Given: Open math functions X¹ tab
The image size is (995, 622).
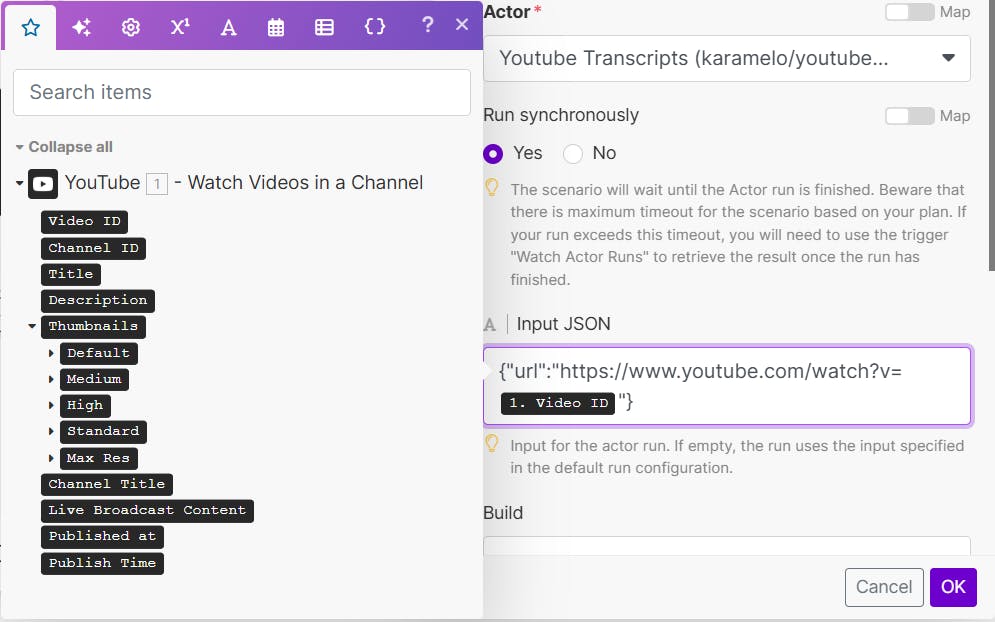Looking at the screenshot, I should (x=180, y=27).
